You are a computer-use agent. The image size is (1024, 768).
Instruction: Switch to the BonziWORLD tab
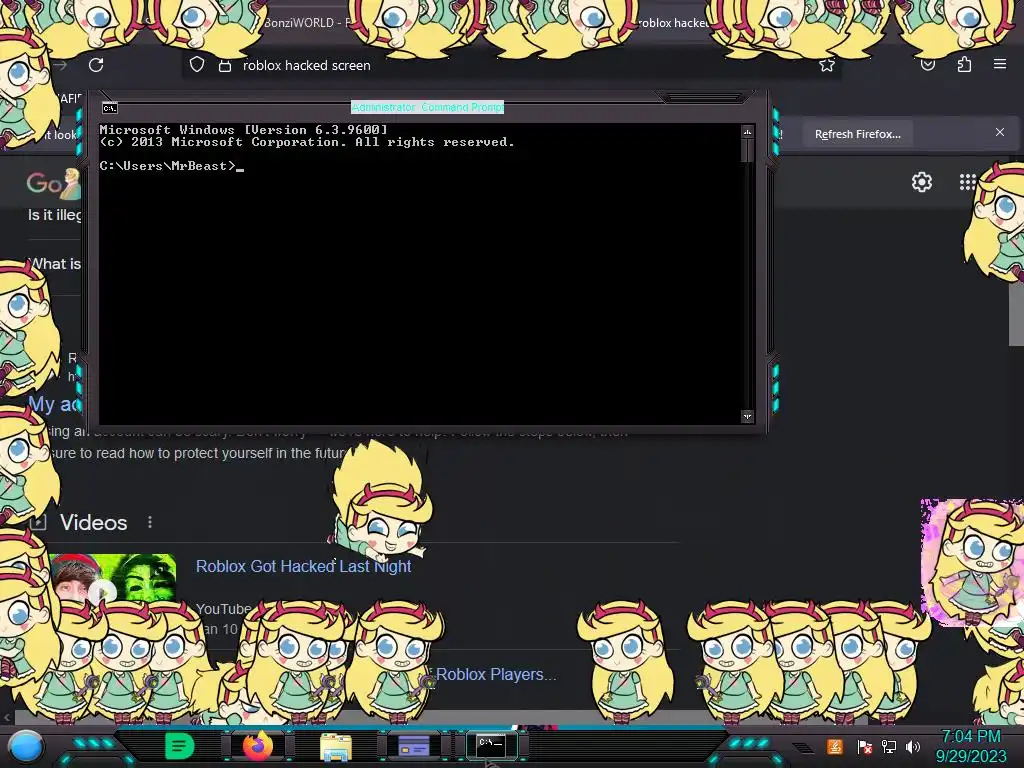[x=307, y=22]
